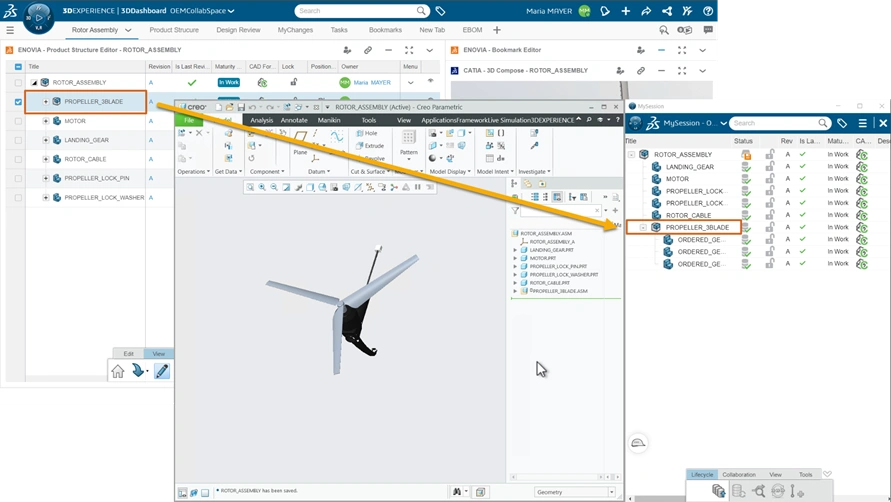
Task: Open the EBOM dashboard tab
Action: 472,30
